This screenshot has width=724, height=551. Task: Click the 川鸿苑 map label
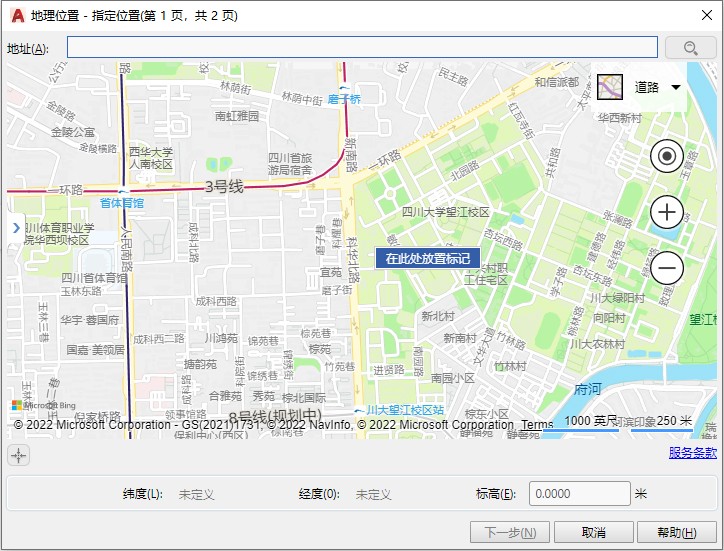pos(221,338)
